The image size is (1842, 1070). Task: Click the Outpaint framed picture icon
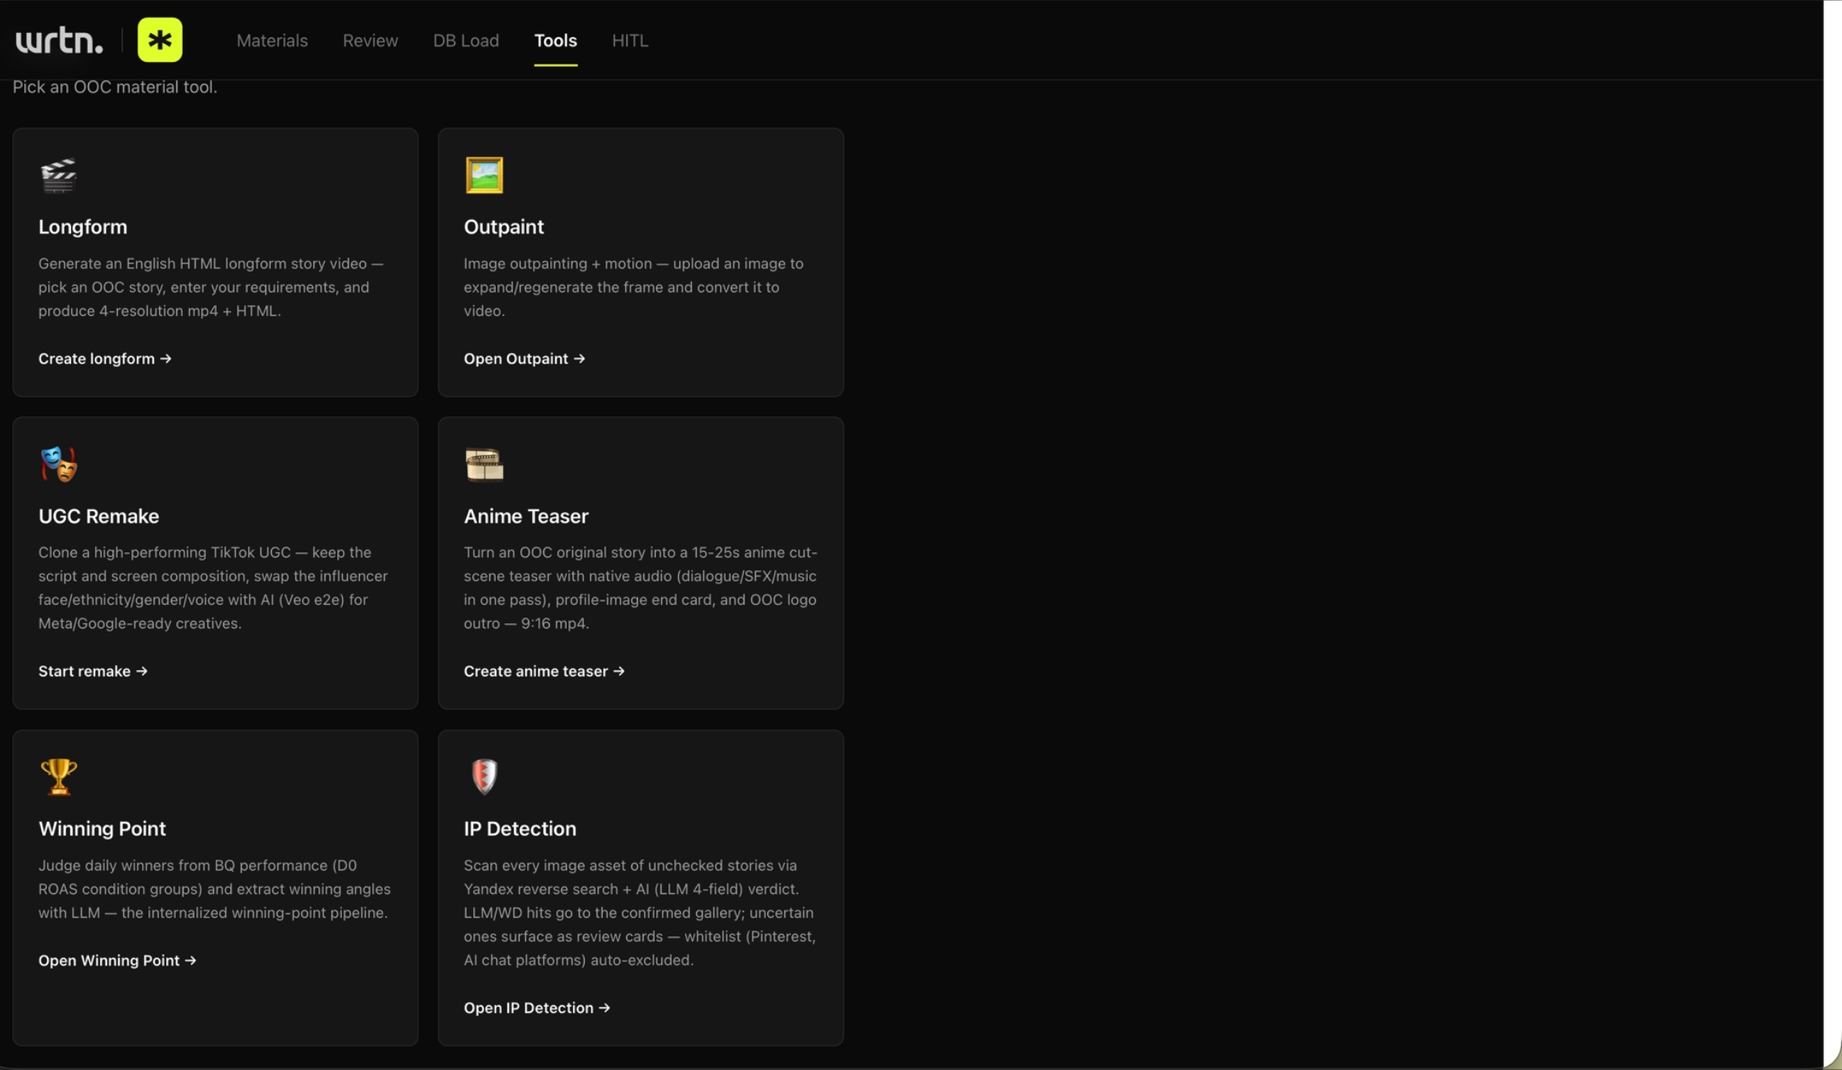pyautogui.click(x=484, y=175)
